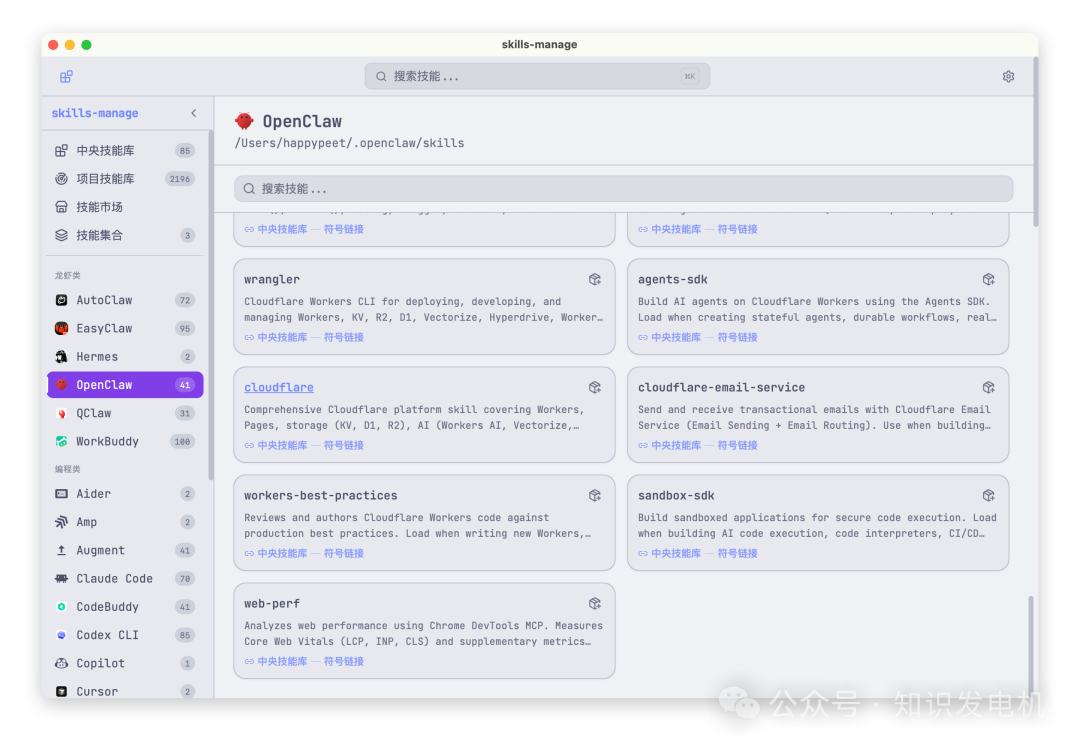Select Codex CLI in the sidebar
Image resolution: width=1080 pixels, height=748 pixels.
pos(125,635)
